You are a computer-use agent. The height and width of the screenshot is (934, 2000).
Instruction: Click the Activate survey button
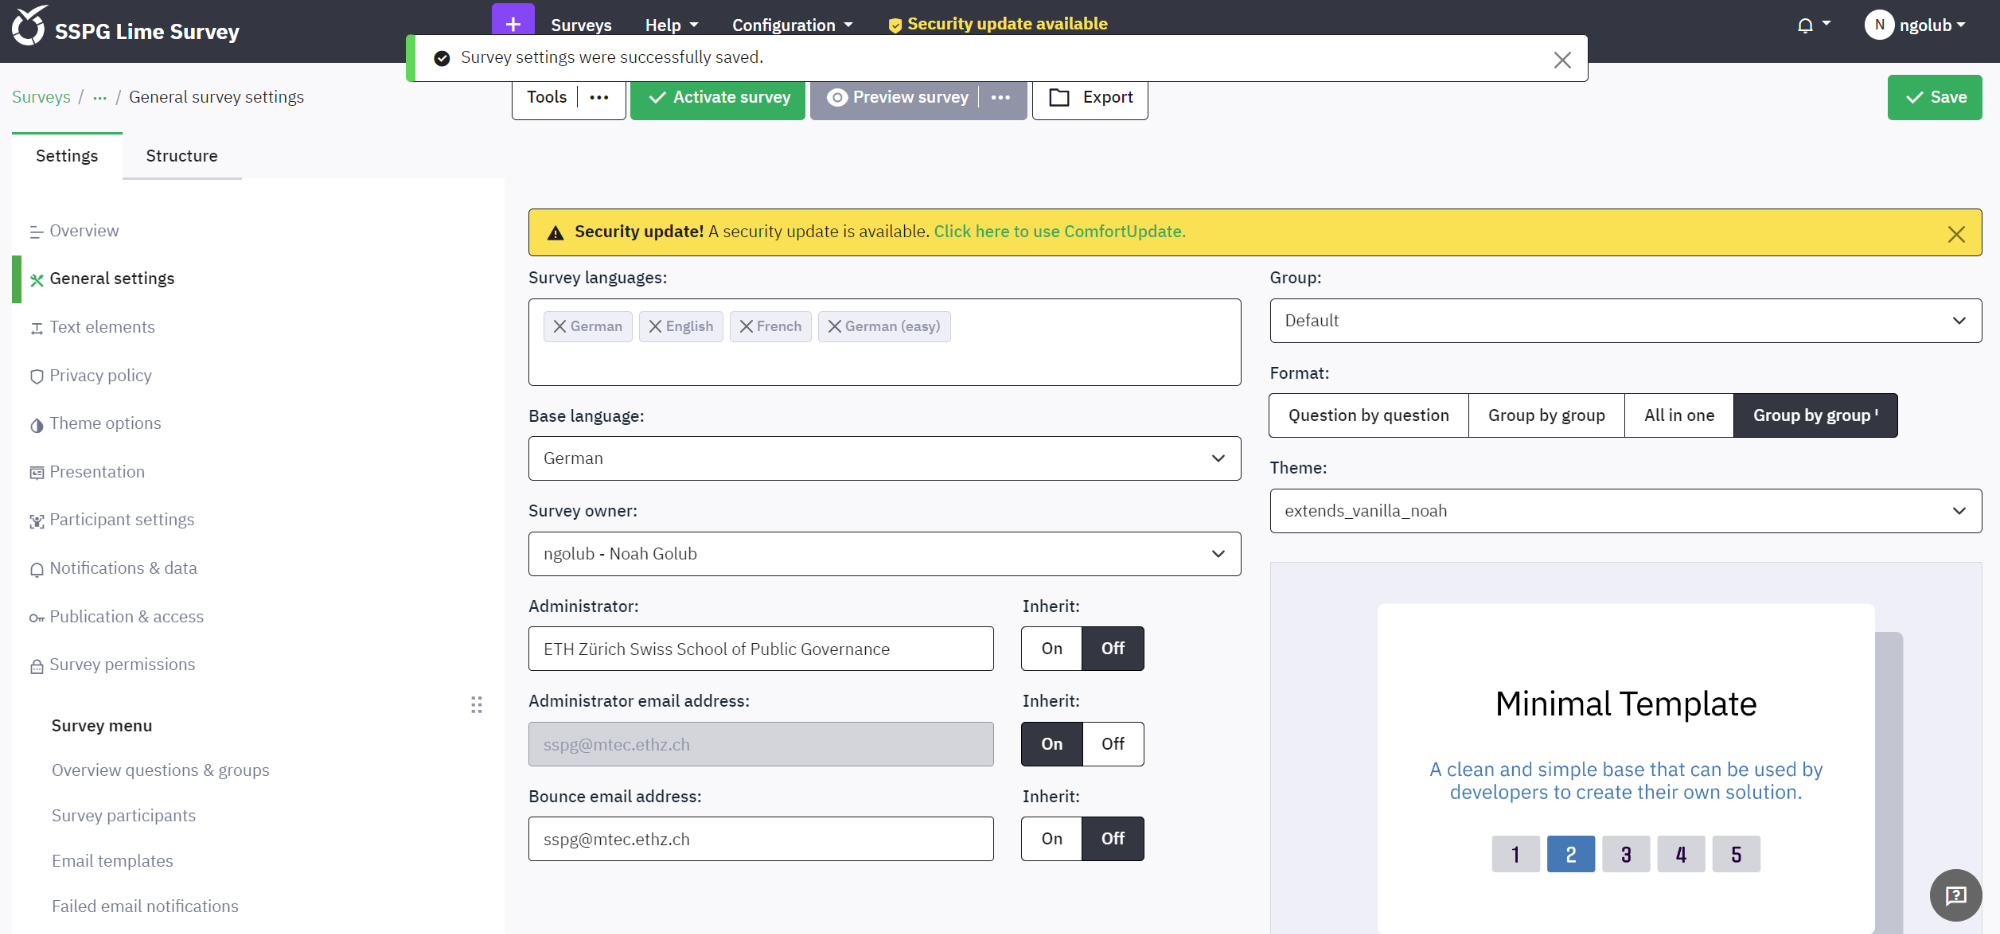pos(718,98)
